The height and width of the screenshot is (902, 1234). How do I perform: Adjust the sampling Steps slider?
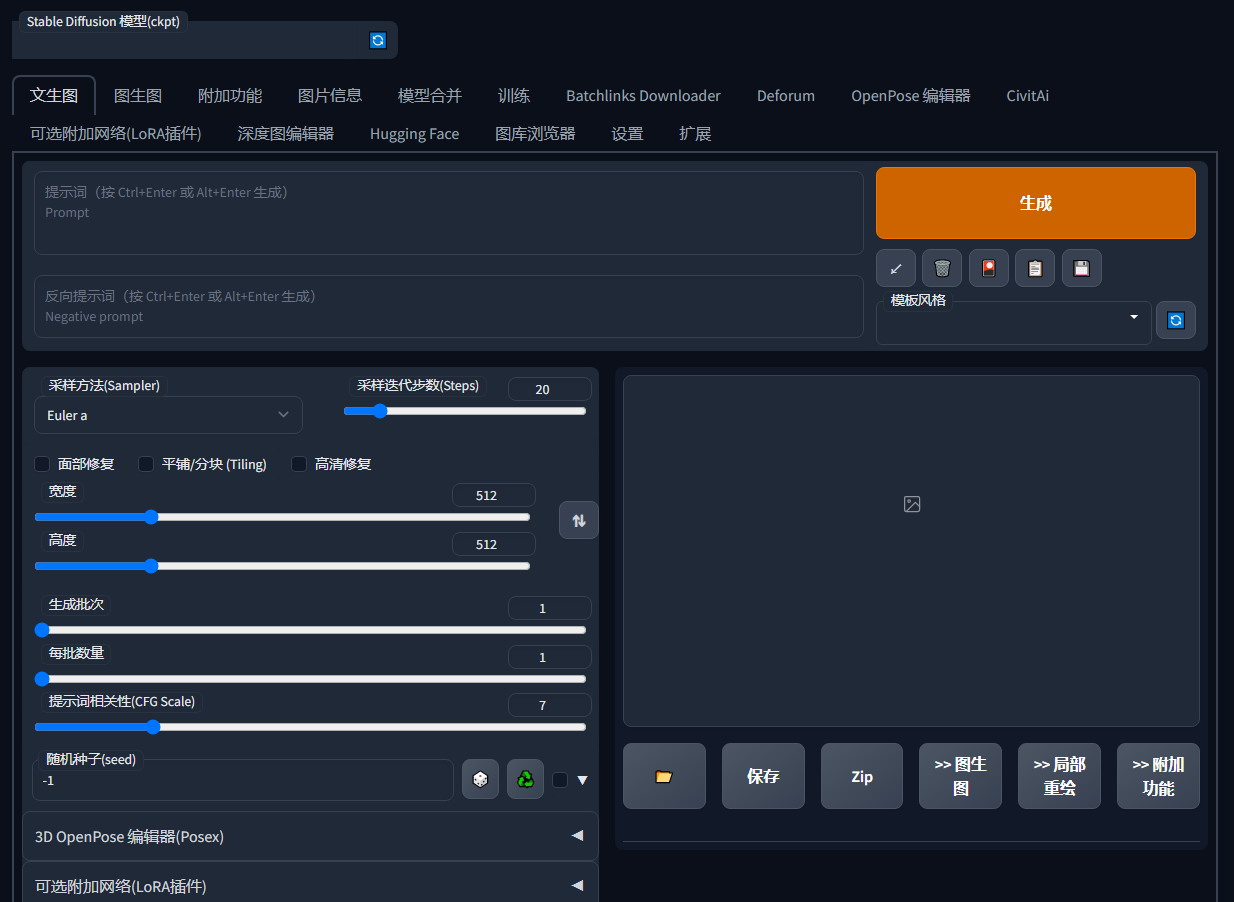coord(465,411)
